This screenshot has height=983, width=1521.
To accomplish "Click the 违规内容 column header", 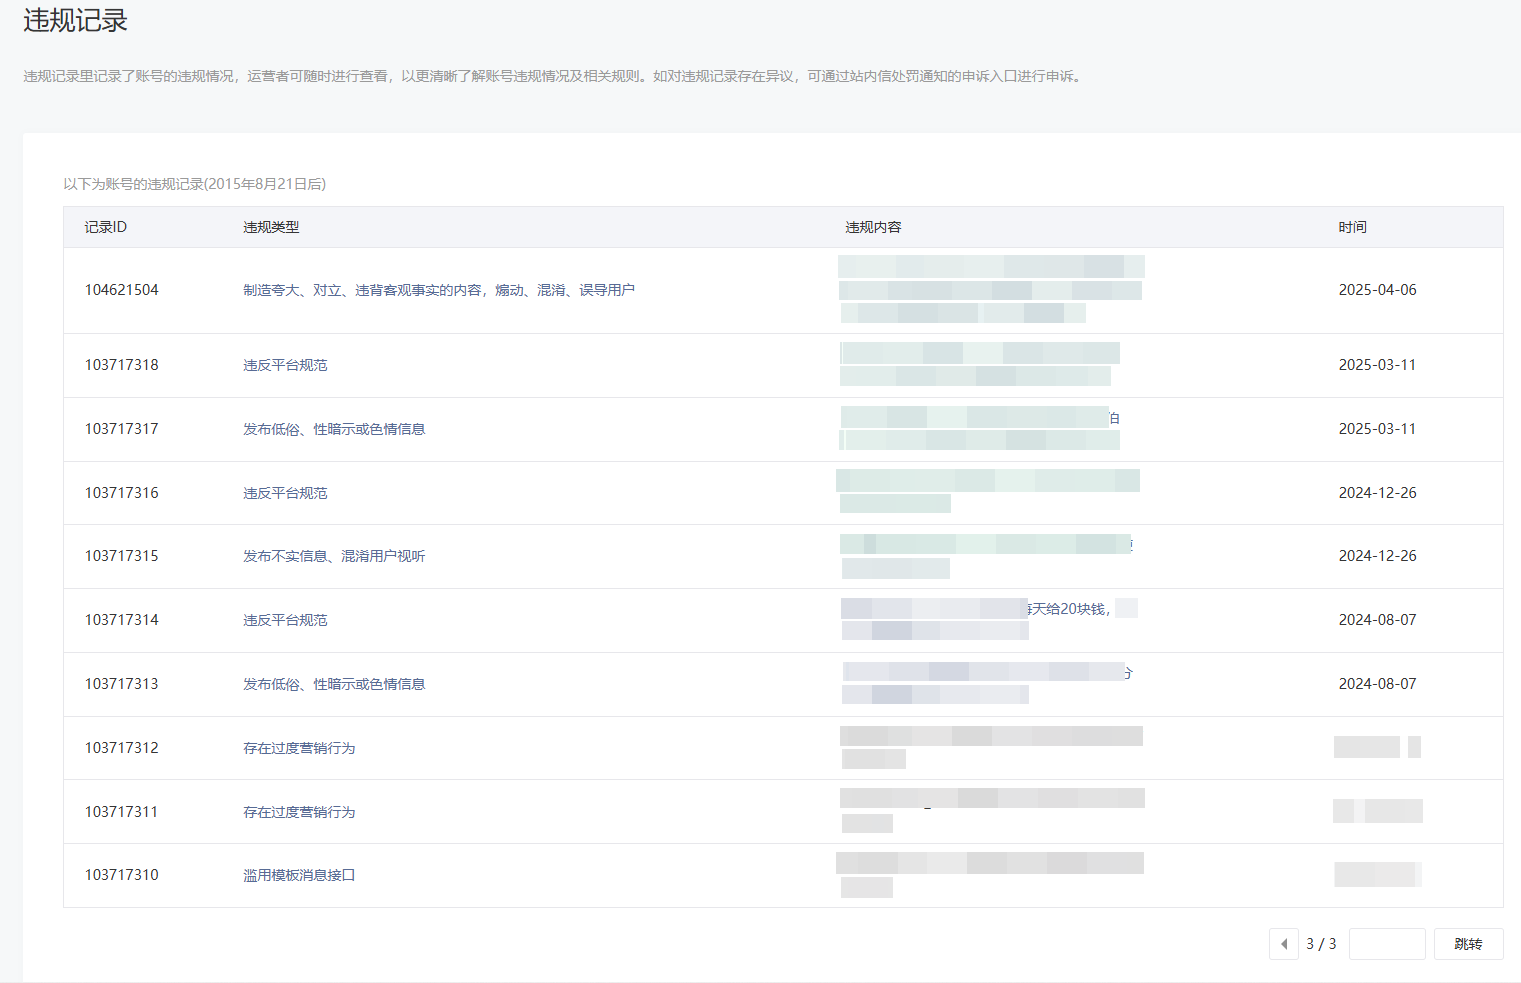I will pyautogui.click(x=873, y=227).
